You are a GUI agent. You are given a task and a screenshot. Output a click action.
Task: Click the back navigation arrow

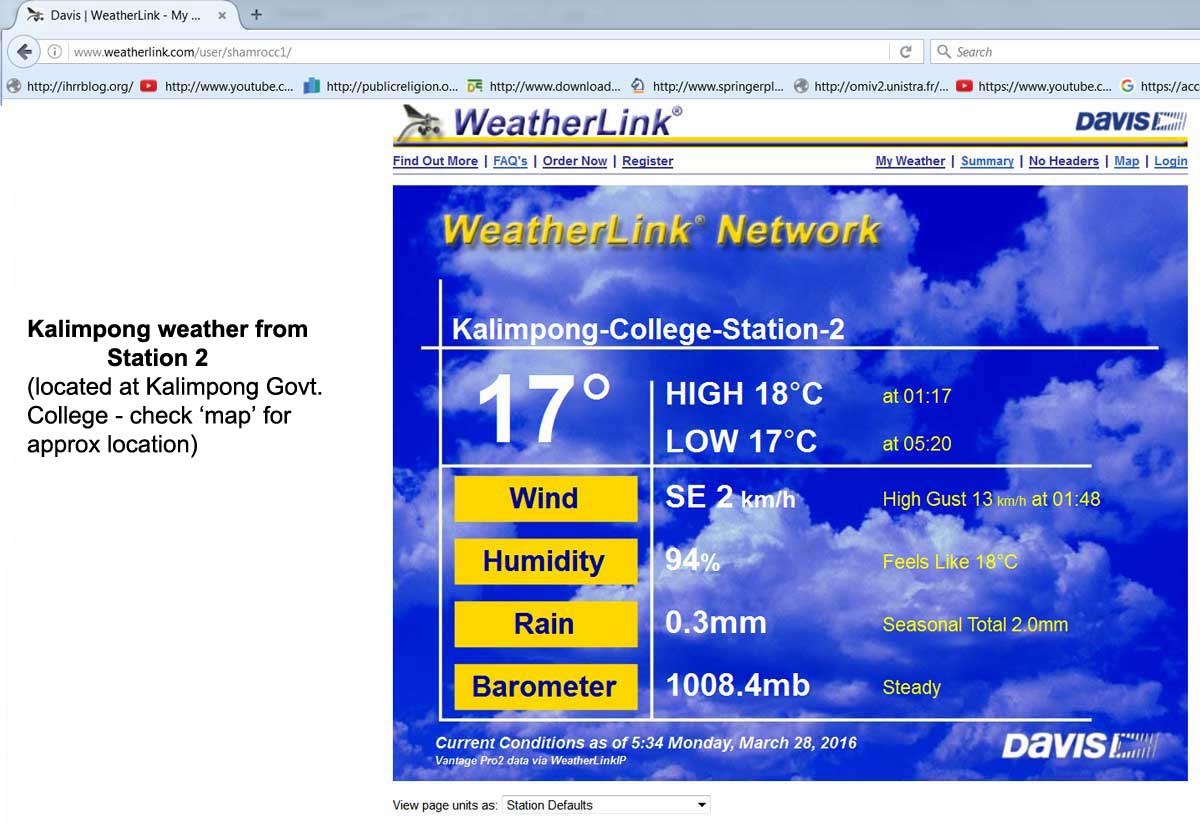(22, 52)
